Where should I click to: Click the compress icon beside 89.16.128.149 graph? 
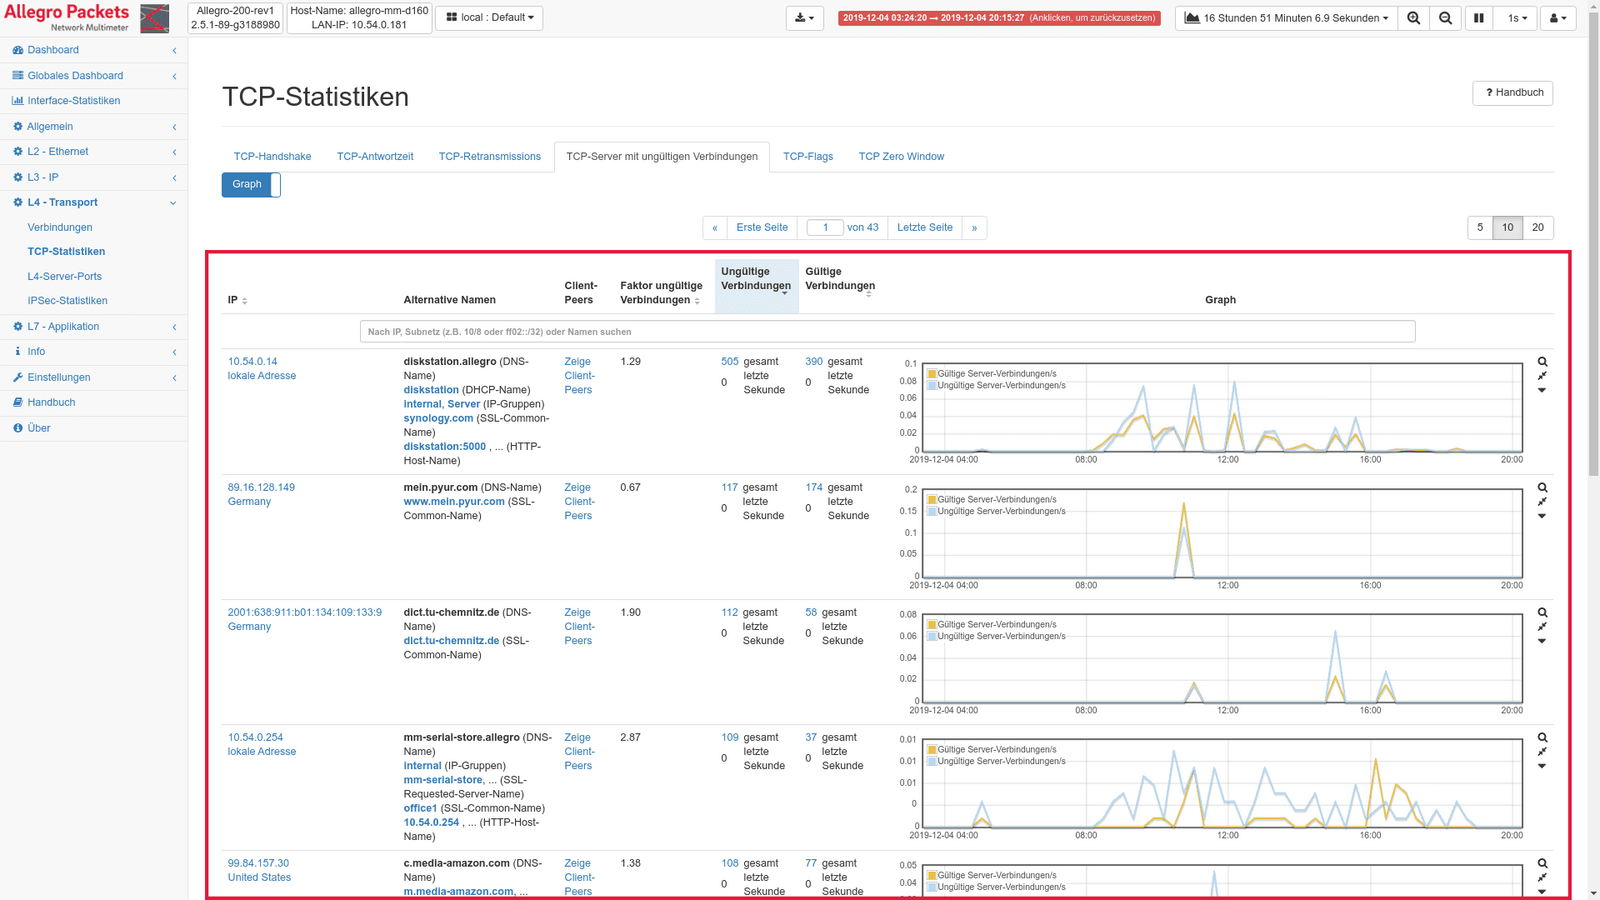tap(1542, 502)
